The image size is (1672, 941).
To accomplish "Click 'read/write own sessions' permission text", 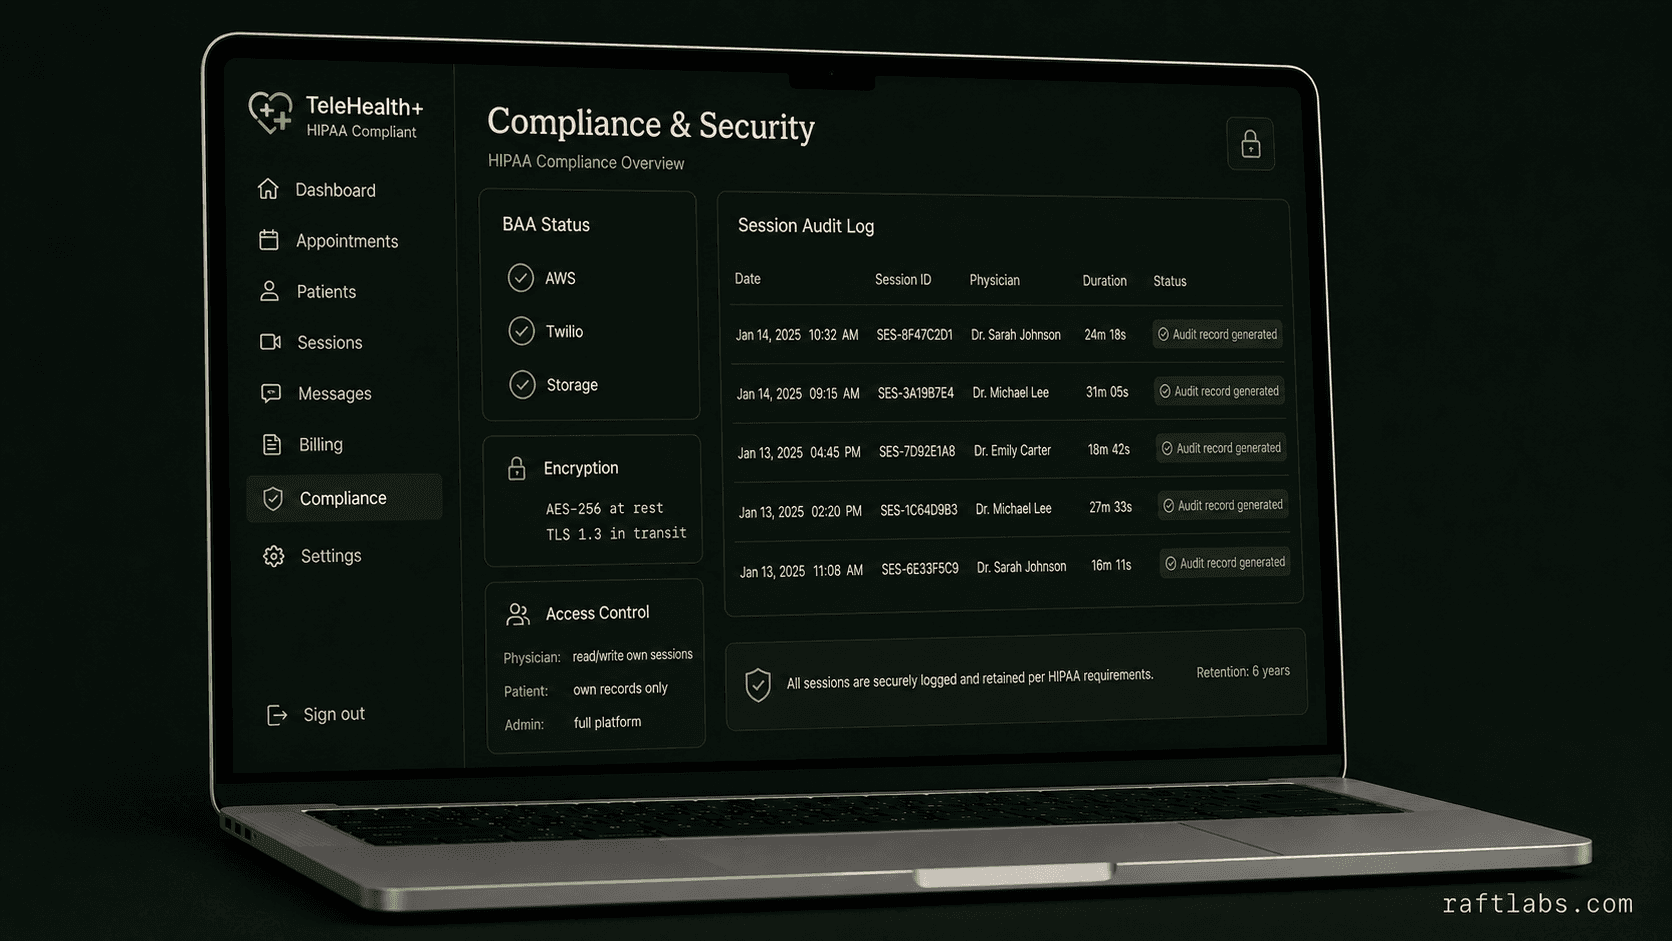I will pos(632,655).
